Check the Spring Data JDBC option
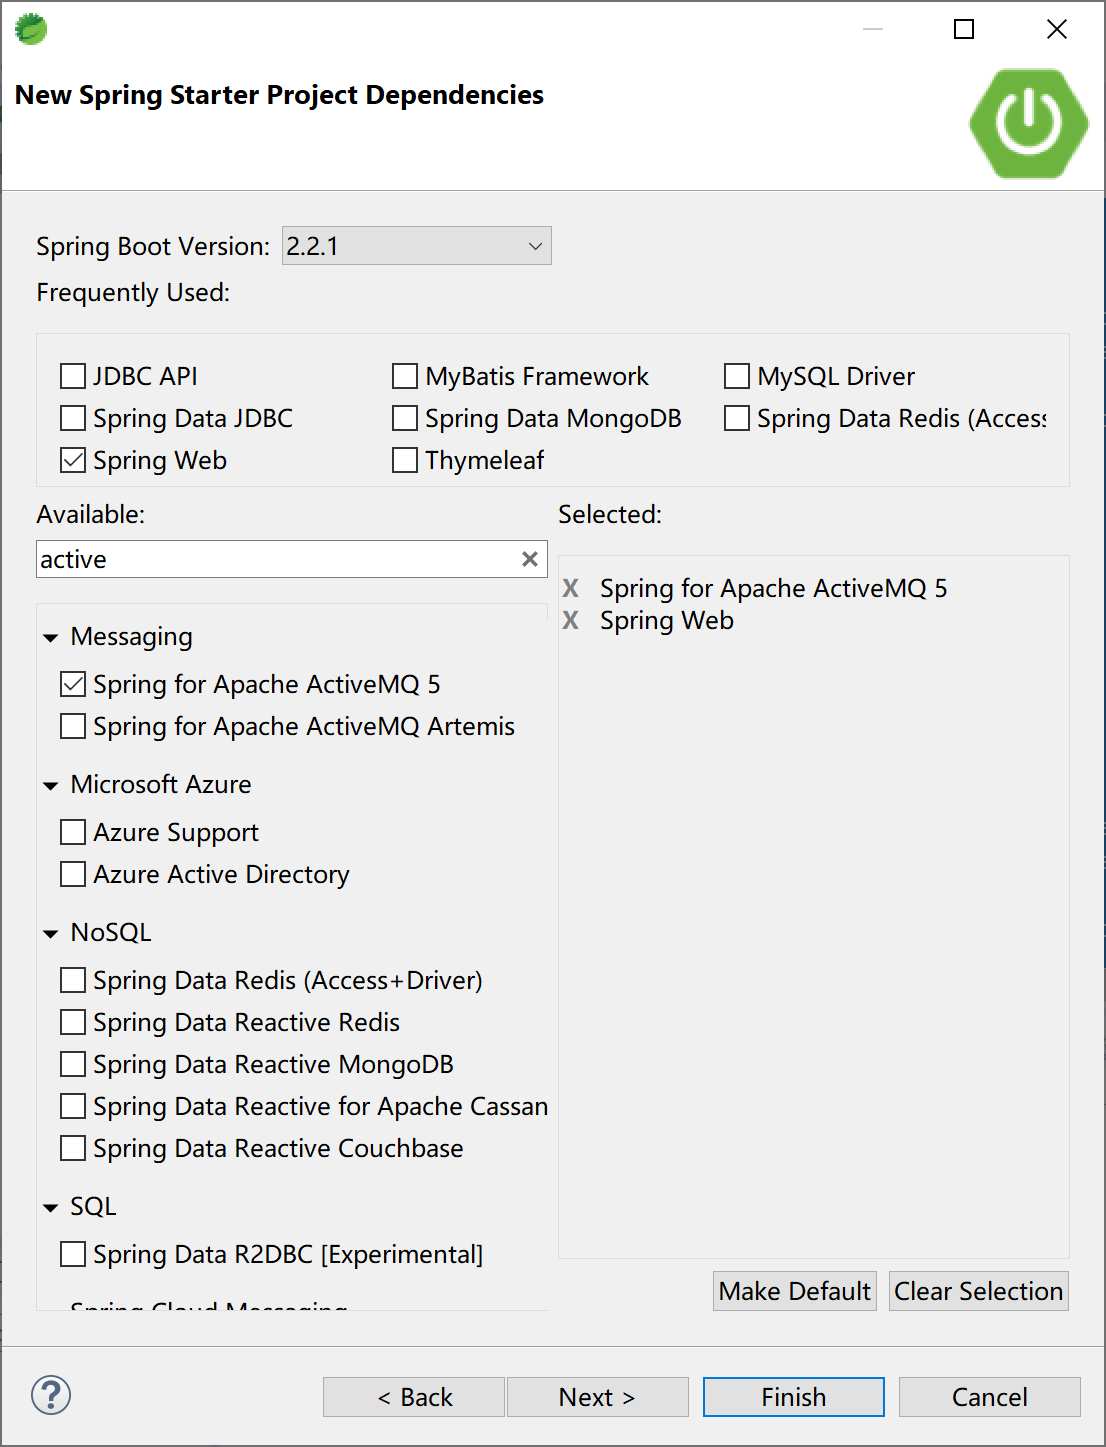 coord(73,418)
